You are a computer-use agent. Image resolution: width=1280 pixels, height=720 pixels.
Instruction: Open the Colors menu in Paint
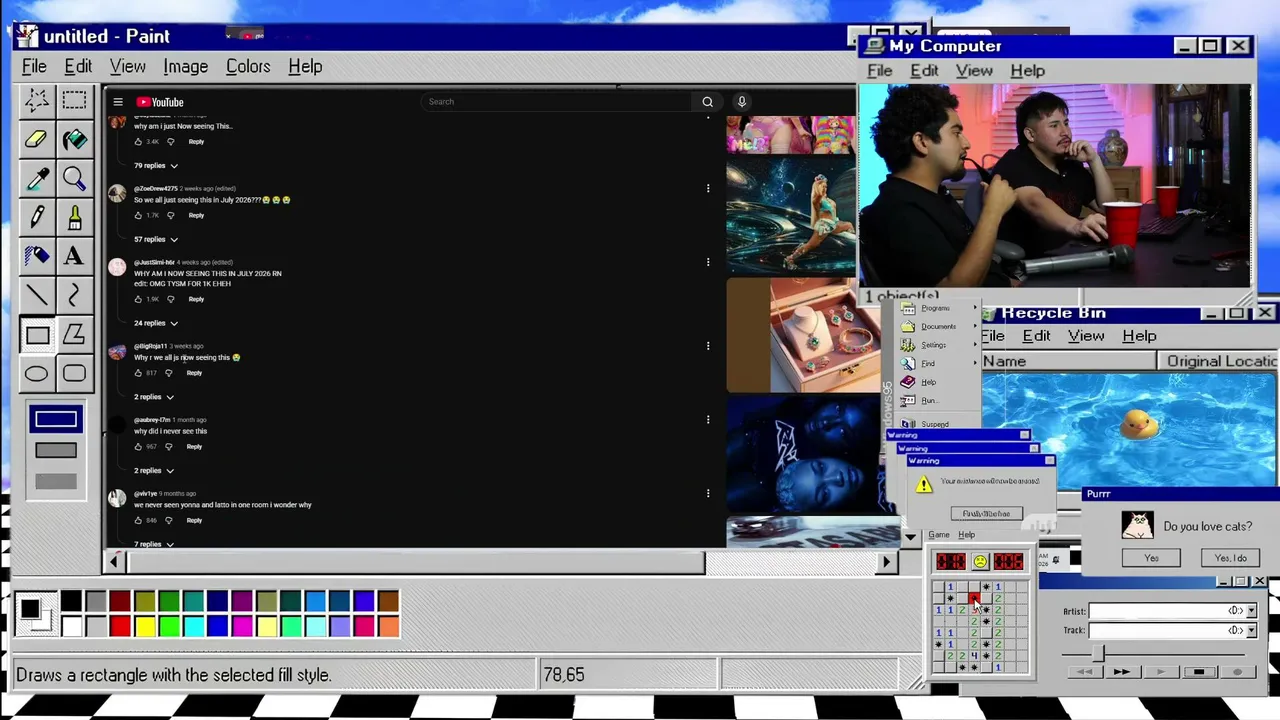[248, 67]
